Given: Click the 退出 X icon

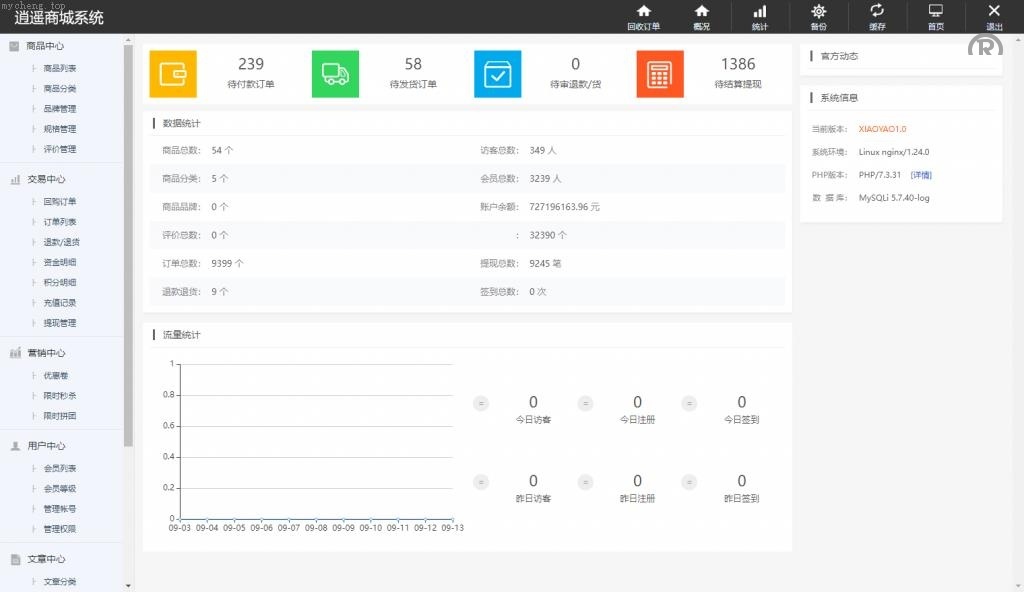Looking at the screenshot, I should point(994,12).
